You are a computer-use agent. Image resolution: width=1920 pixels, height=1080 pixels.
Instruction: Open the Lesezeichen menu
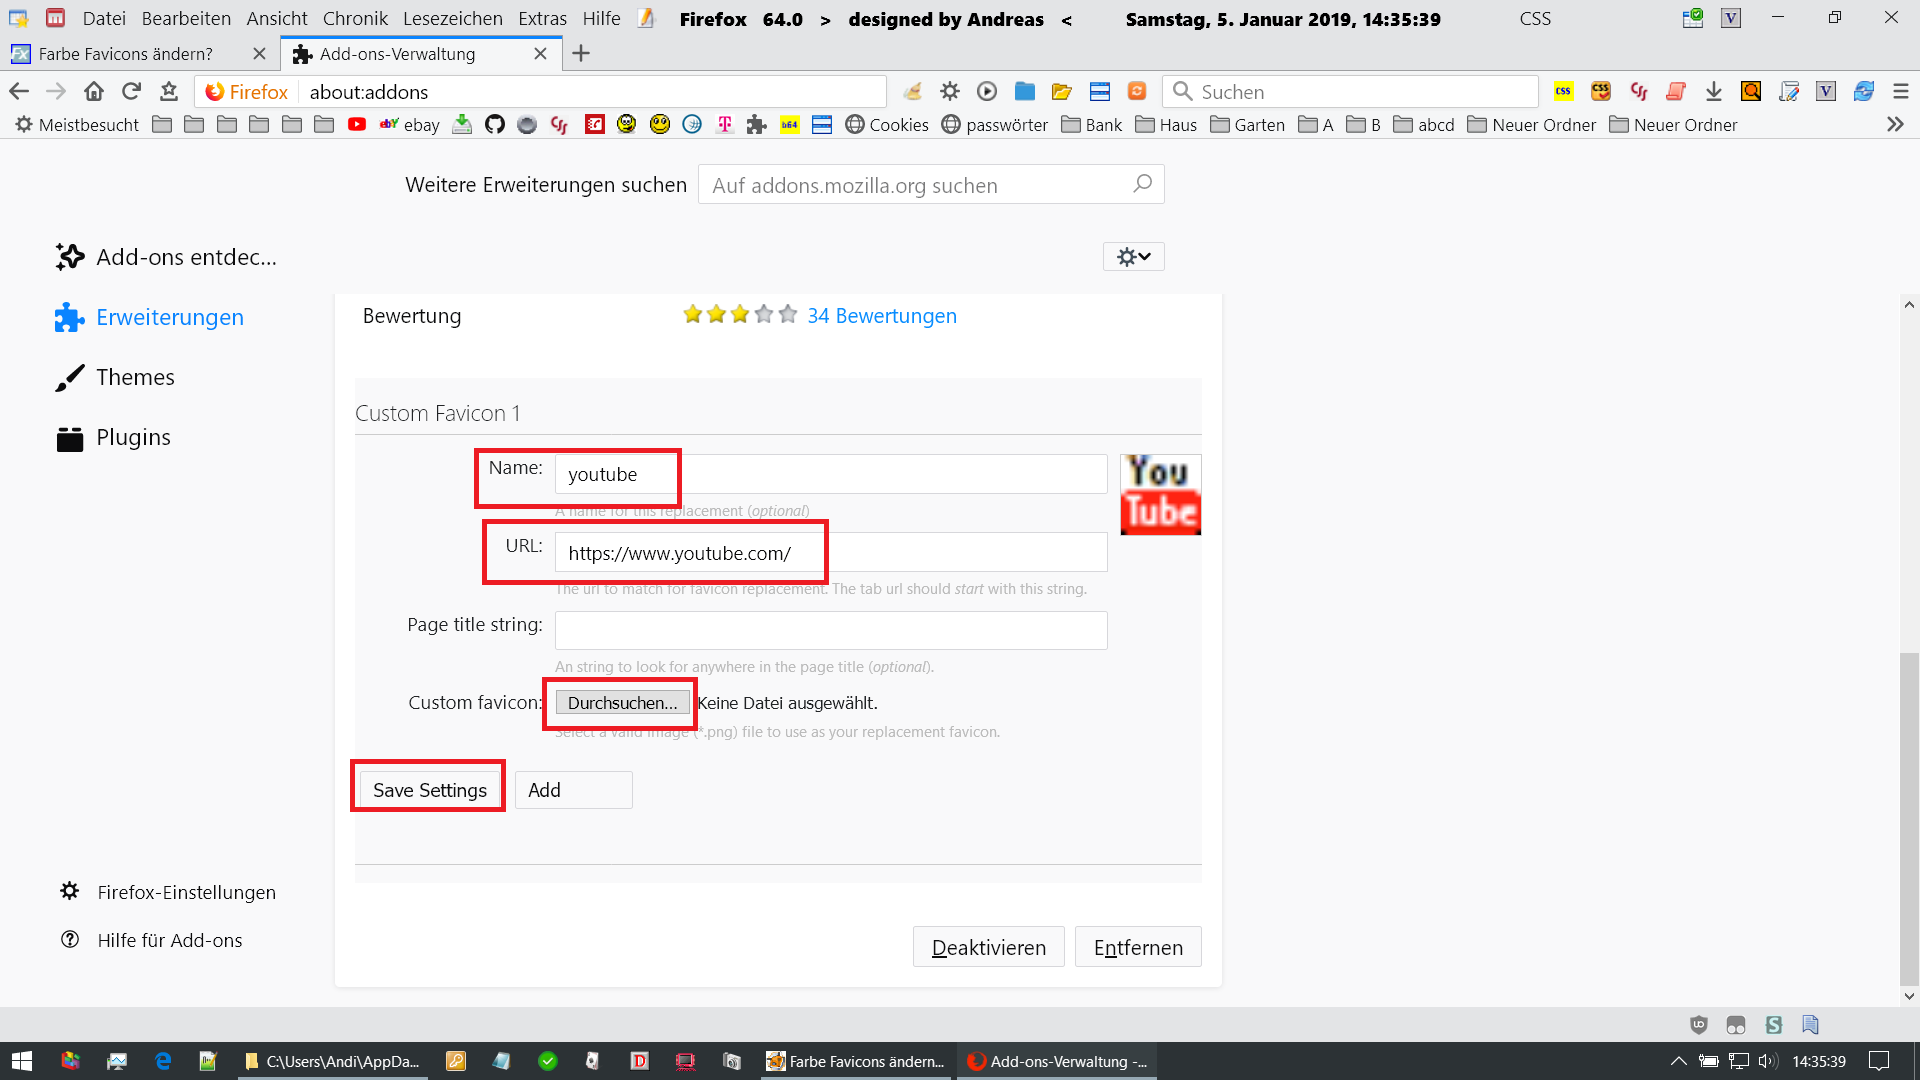coord(452,19)
